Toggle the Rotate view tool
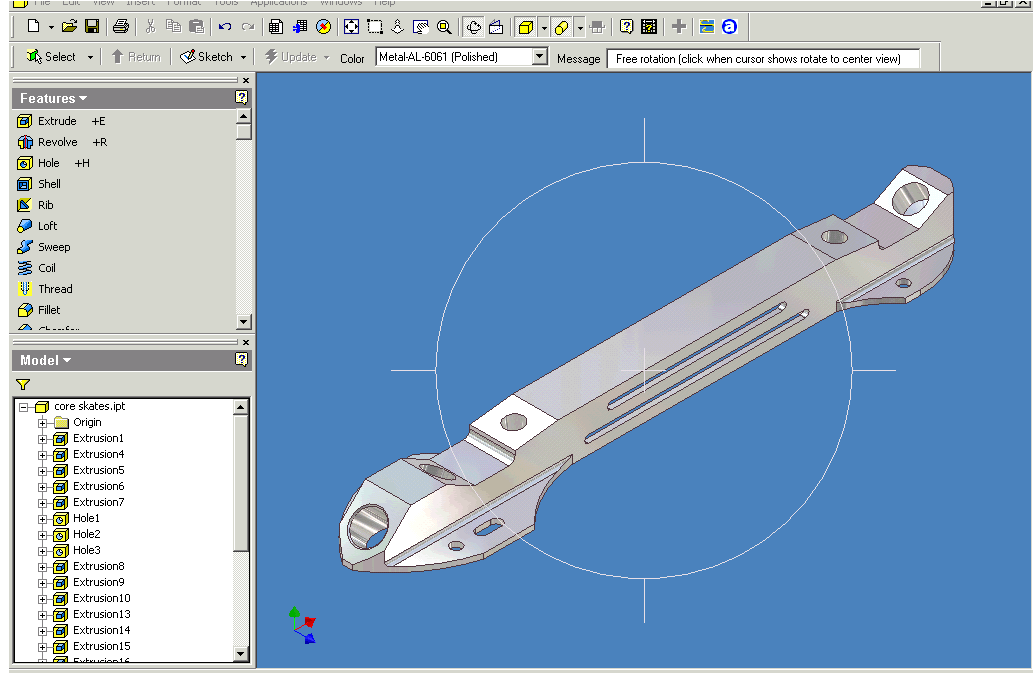Image resolution: width=1033 pixels, height=673 pixels. tap(473, 26)
